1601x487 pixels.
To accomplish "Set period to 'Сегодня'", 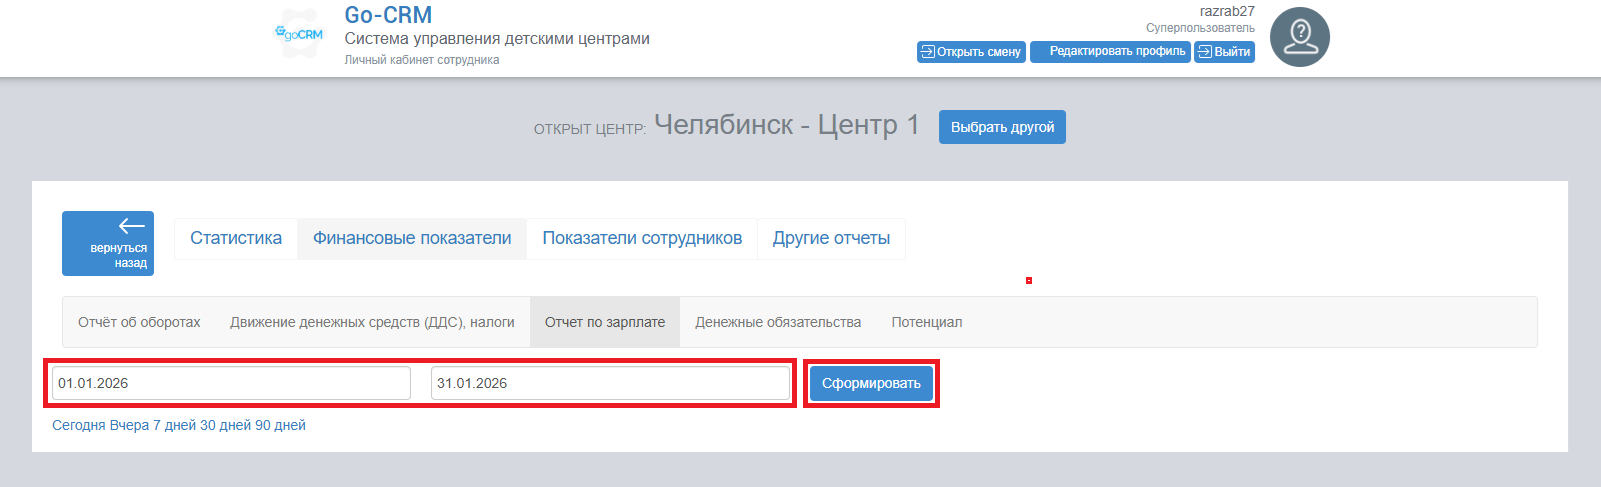I will point(79,425).
